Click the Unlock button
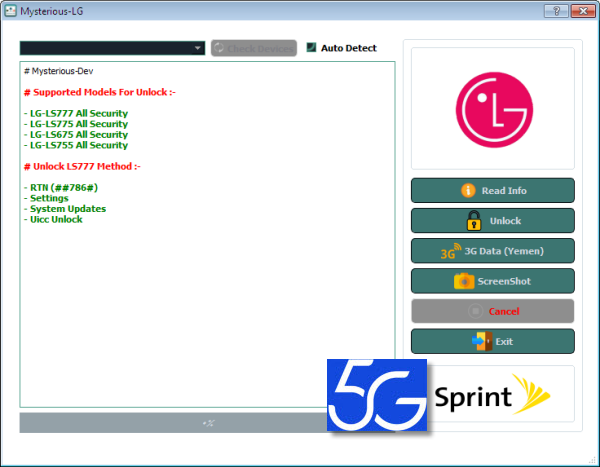 point(492,220)
